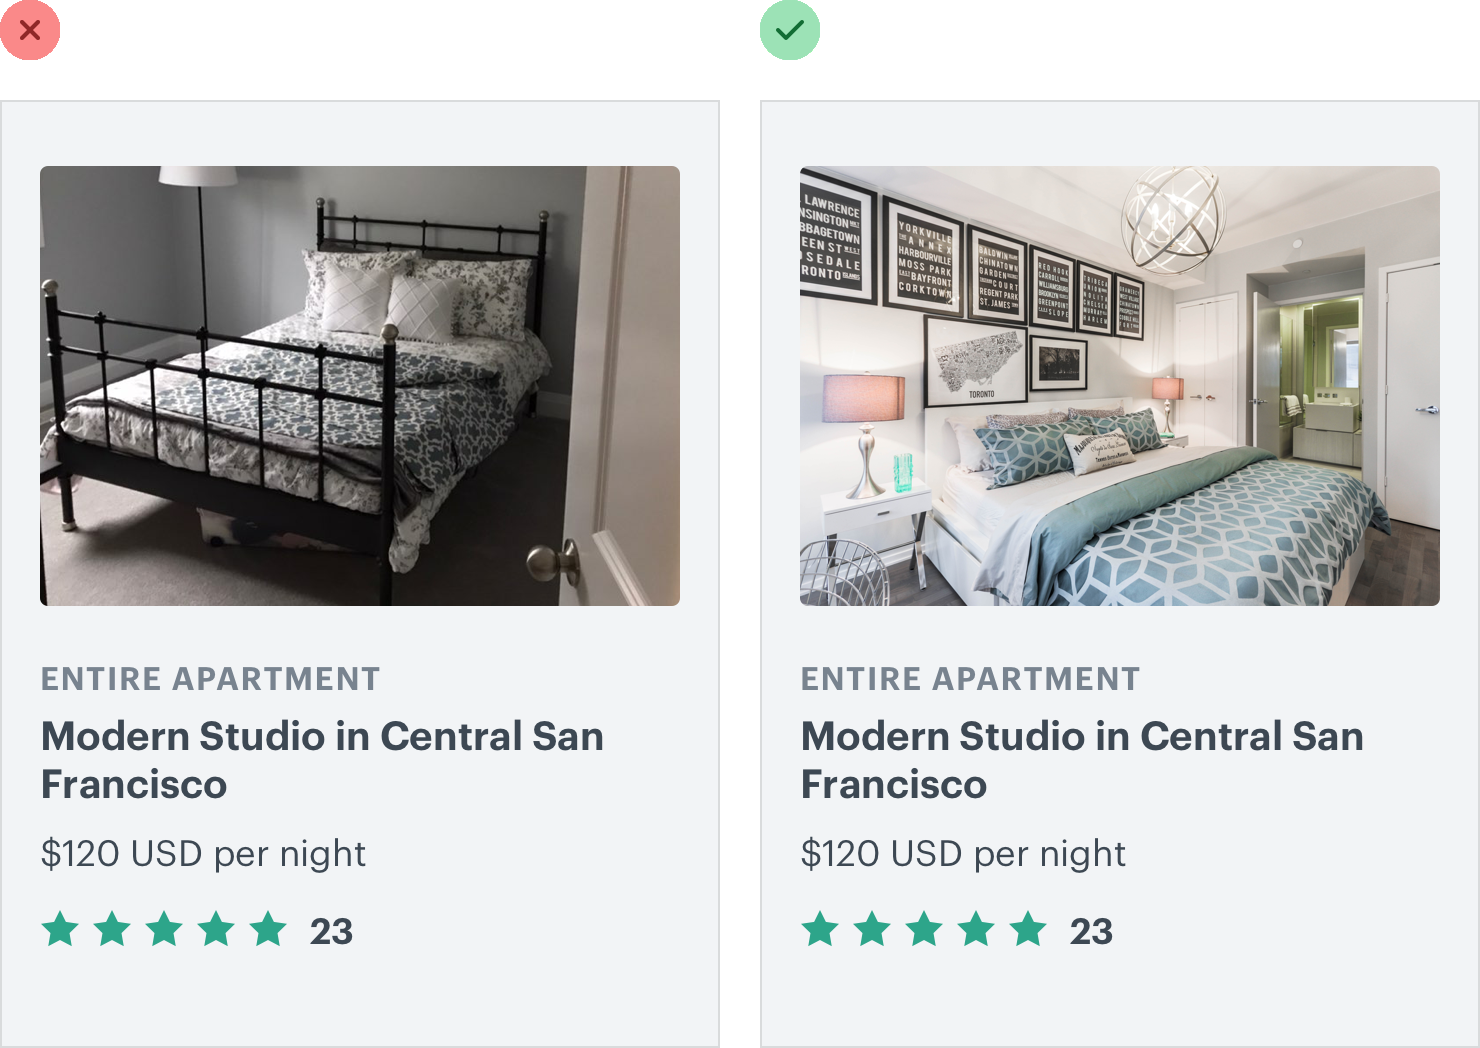
Task: Click the fourth star in left card rating
Action: [x=216, y=929]
